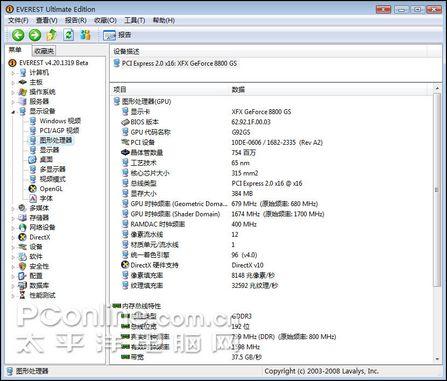Click the 软件 icon in tree

tap(22, 256)
